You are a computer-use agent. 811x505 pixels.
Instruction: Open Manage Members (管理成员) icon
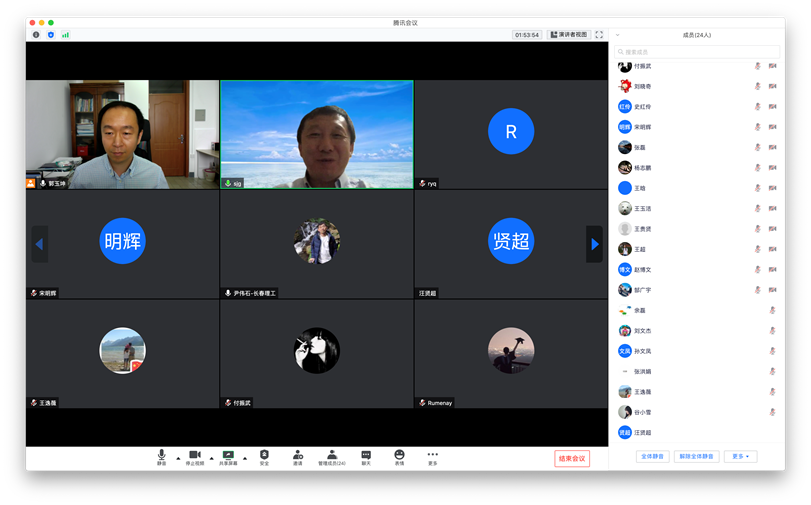point(332,457)
